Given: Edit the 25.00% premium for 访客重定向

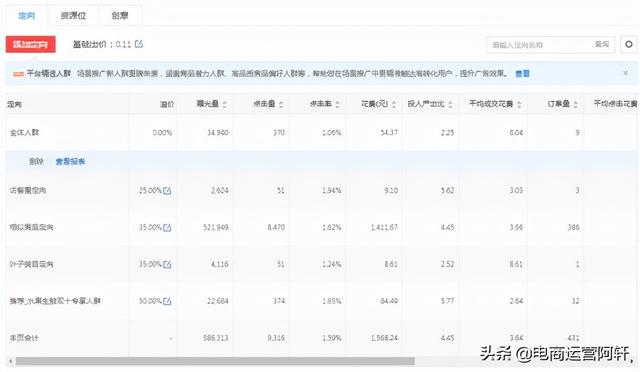Looking at the screenshot, I should click(x=167, y=191).
